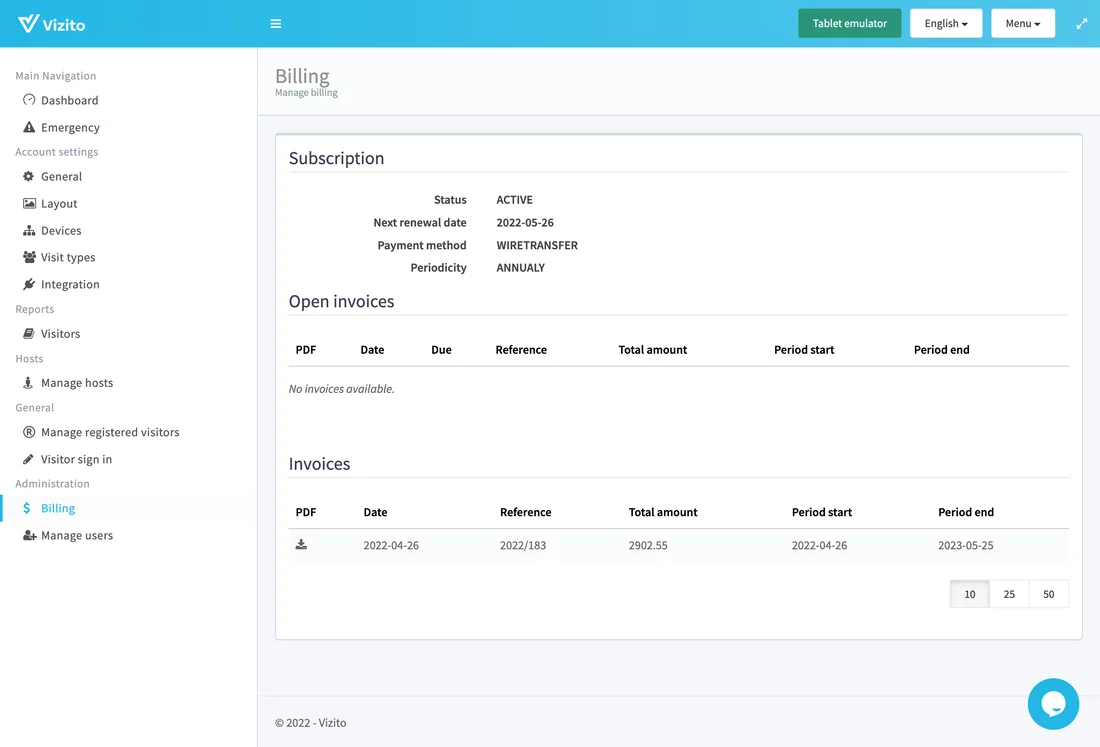1100x747 pixels.
Task: Expand the hamburger navigation menu
Action: 275,23
